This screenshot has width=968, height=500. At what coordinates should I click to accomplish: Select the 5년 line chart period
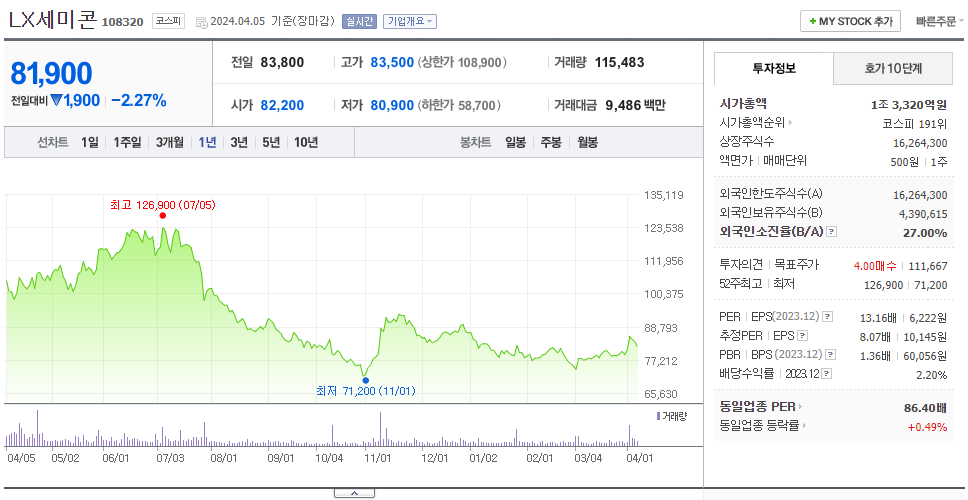point(271,143)
